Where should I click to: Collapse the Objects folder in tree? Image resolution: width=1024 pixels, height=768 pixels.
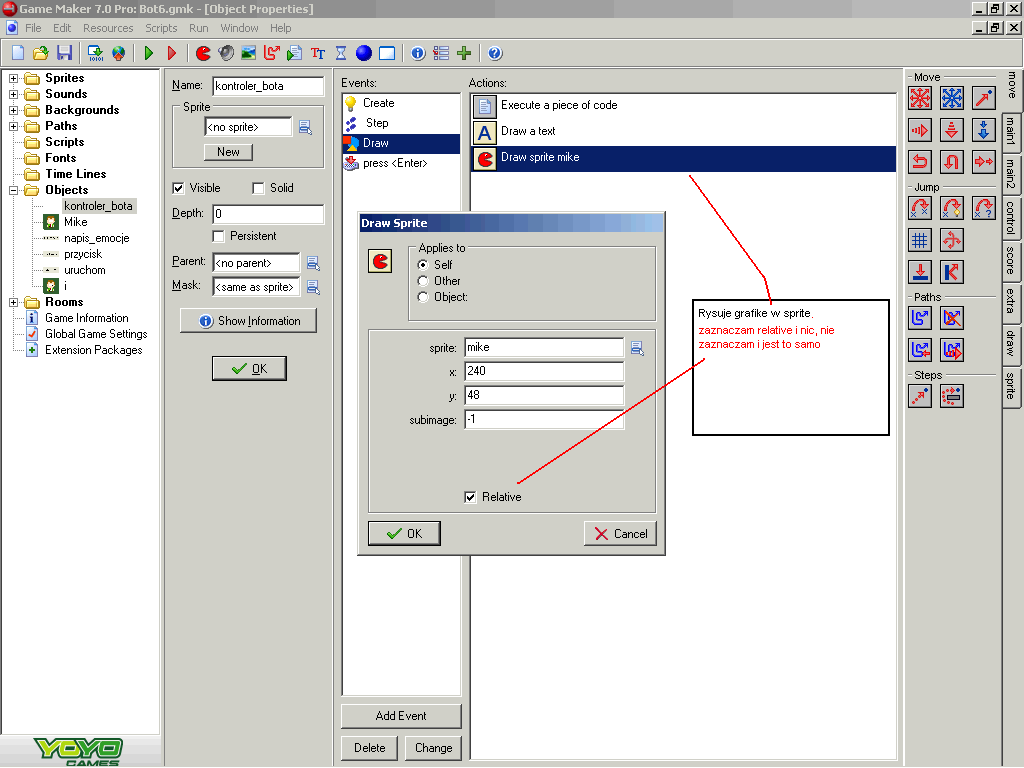14,190
